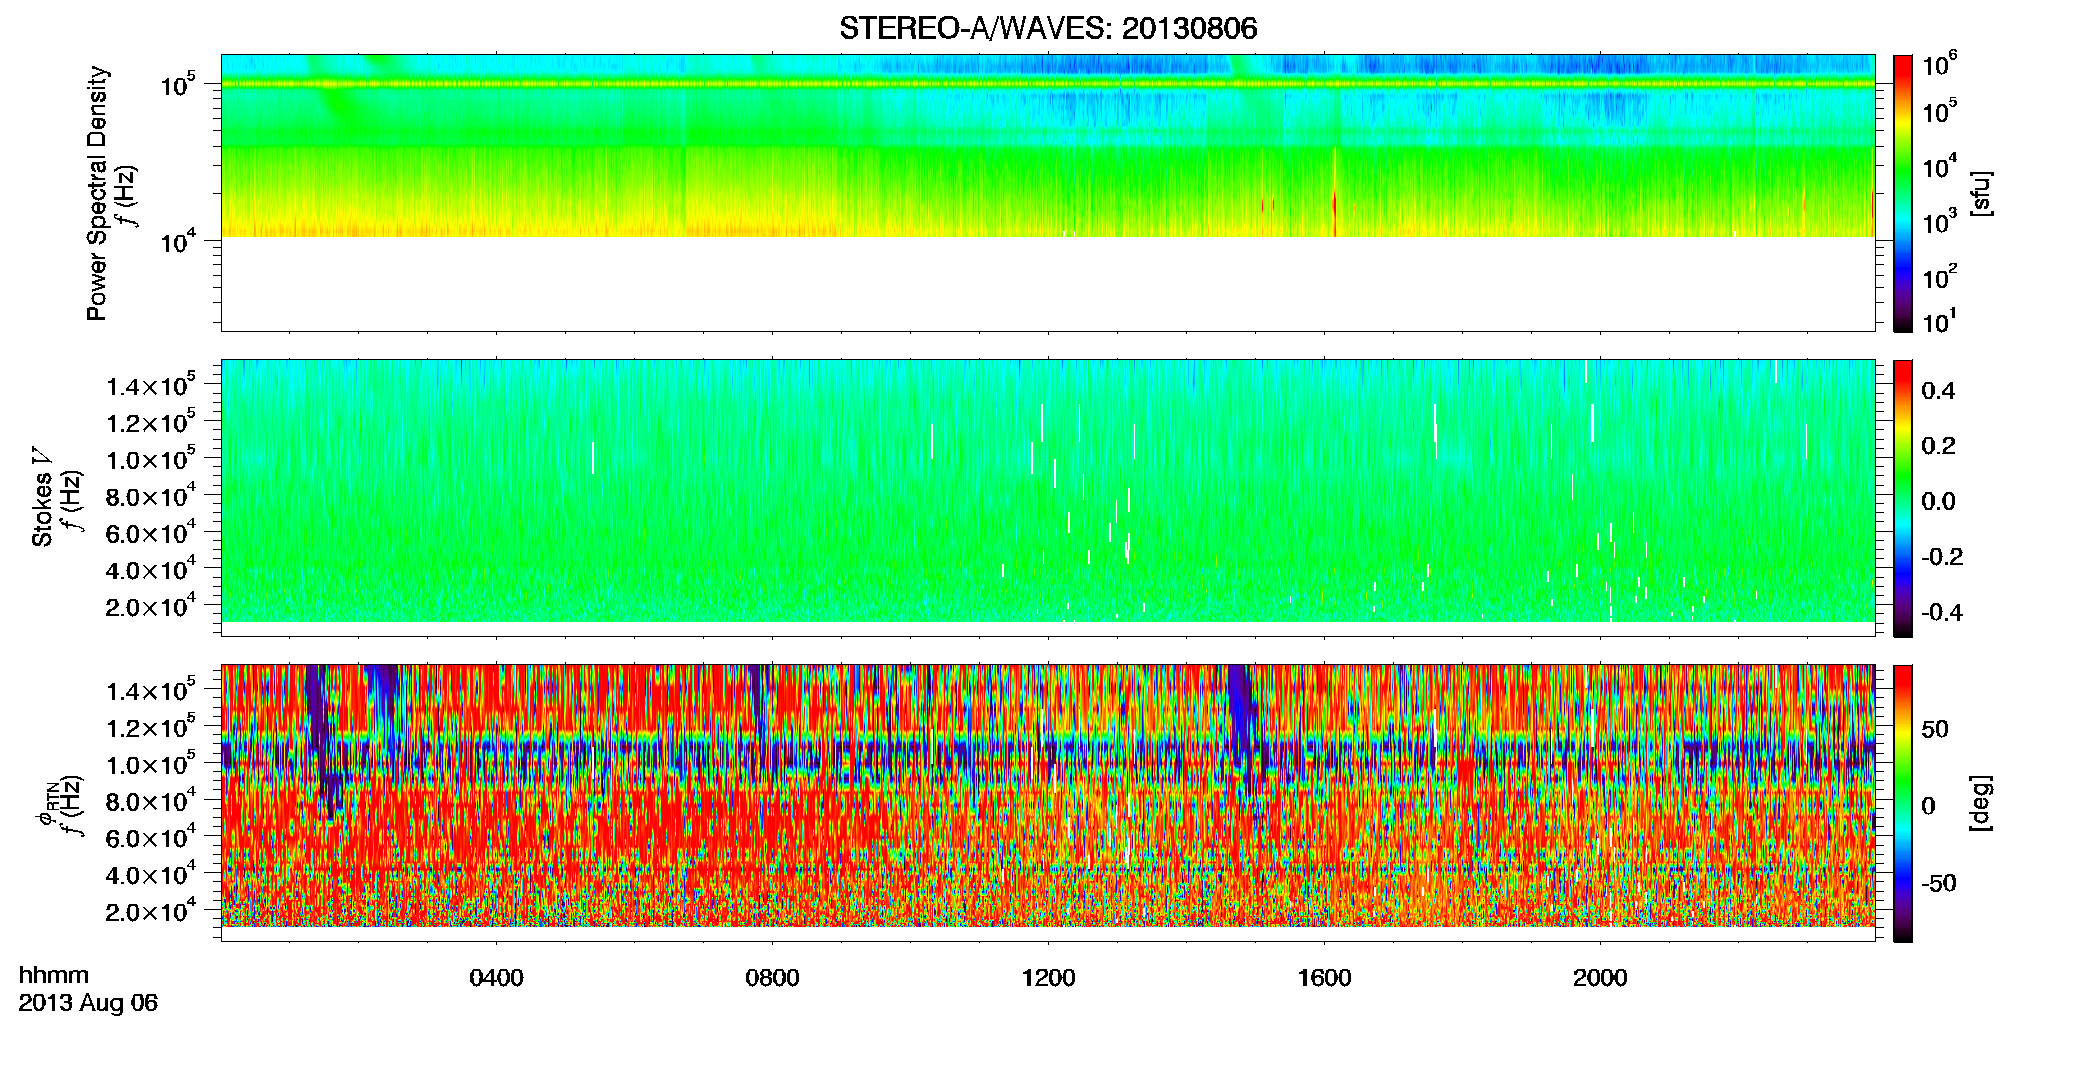2096x1080 pixels.
Task: Click the 0800 time tick label
Action: (772, 978)
